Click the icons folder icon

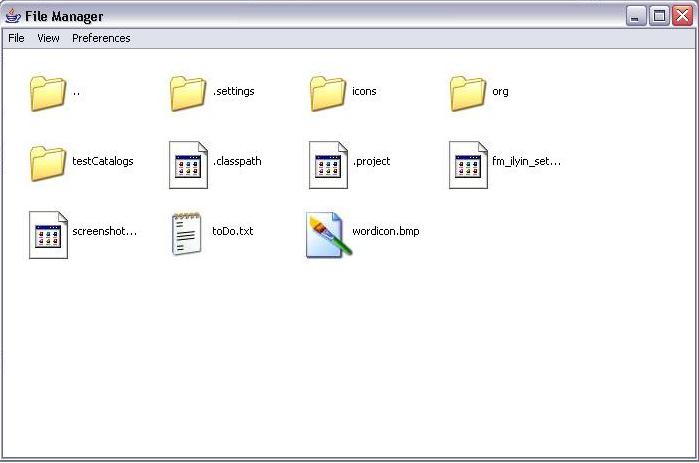[x=328, y=93]
